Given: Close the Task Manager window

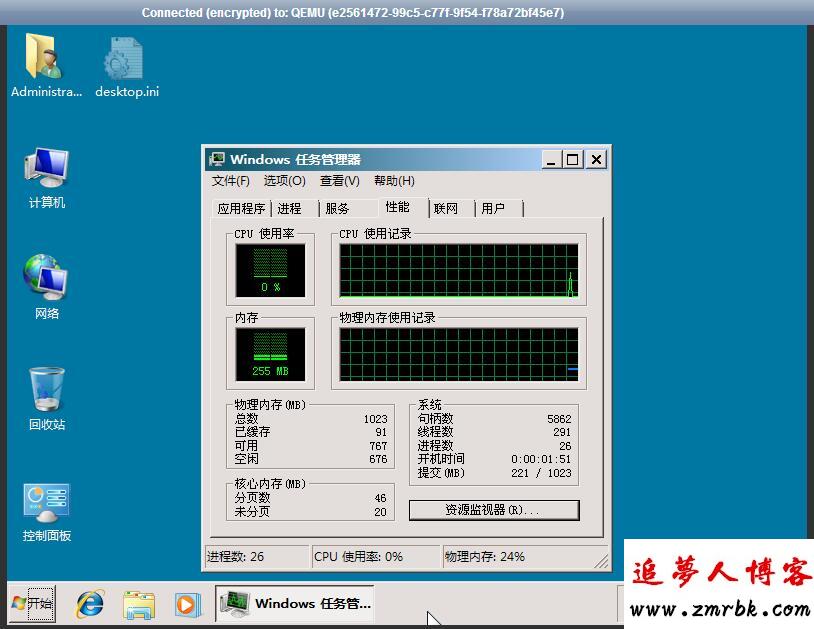Looking at the screenshot, I should pyautogui.click(x=596, y=159).
